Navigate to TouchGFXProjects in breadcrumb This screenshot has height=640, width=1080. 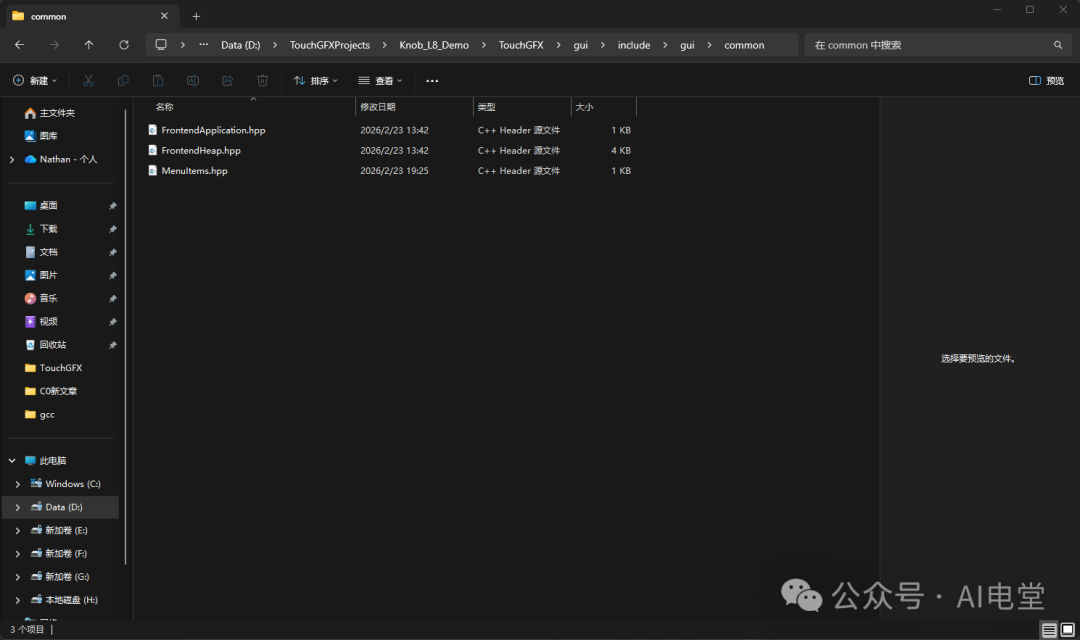click(x=329, y=45)
